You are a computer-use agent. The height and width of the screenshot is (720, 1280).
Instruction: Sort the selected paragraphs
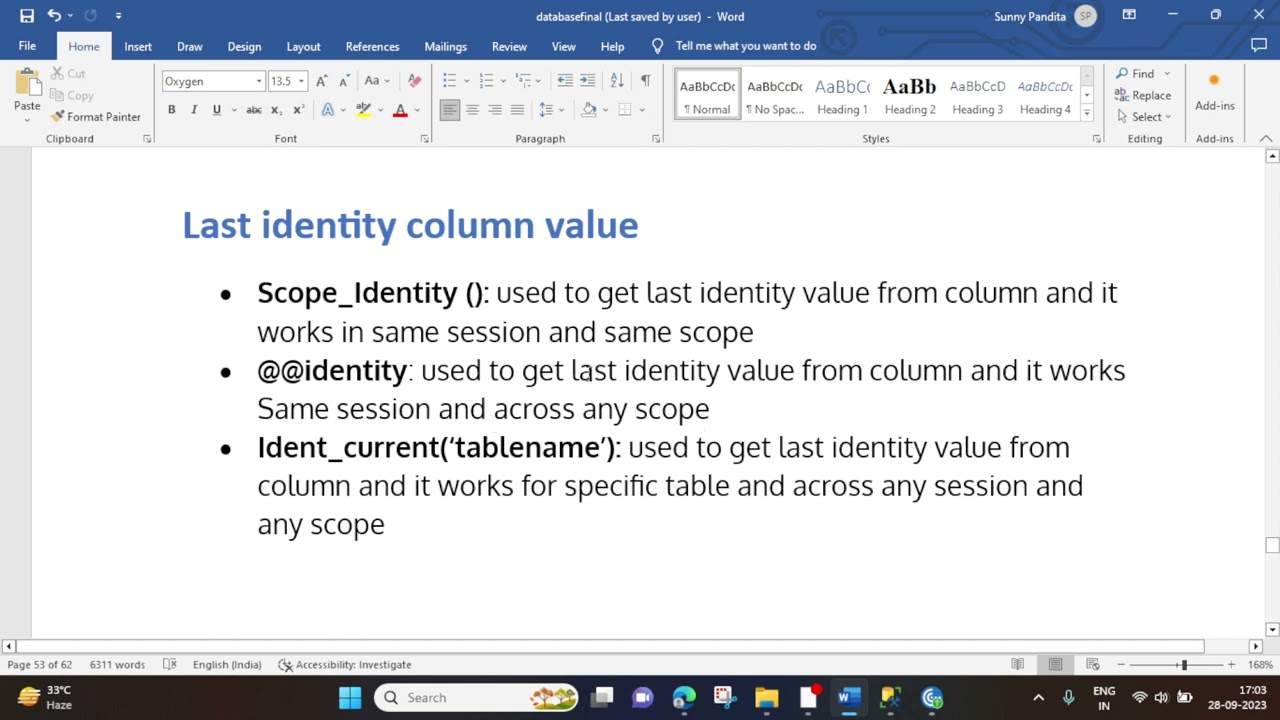617,81
